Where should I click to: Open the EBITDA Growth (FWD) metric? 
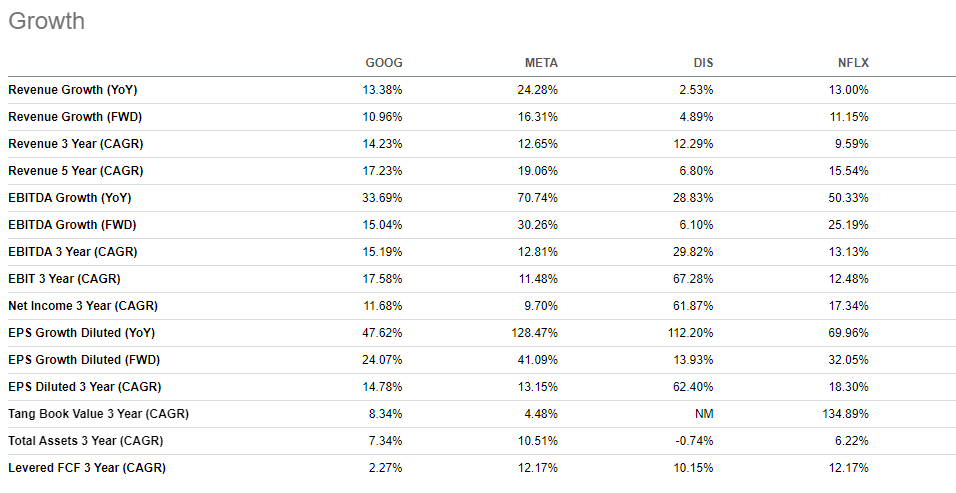point(72,225)
